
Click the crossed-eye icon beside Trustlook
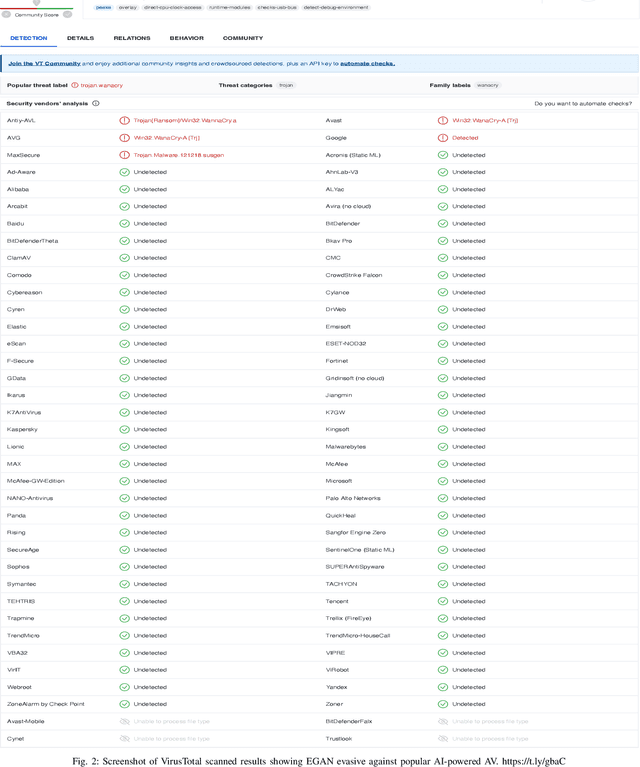pyautogui.click(x=443, y=738)
